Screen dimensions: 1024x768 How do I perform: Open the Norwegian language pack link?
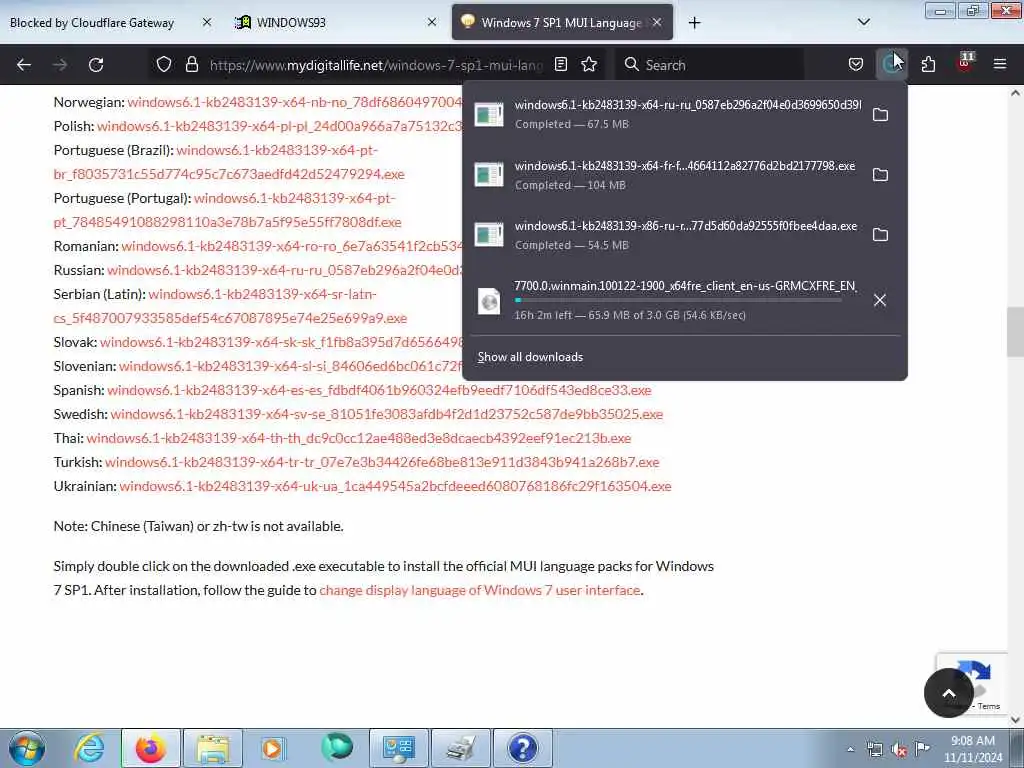(x=295, y=102)
